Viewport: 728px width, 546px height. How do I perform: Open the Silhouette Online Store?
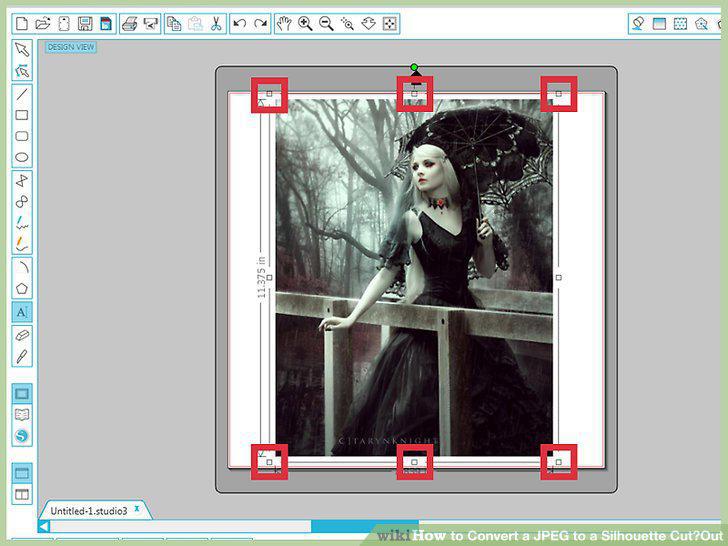point(22,436)
